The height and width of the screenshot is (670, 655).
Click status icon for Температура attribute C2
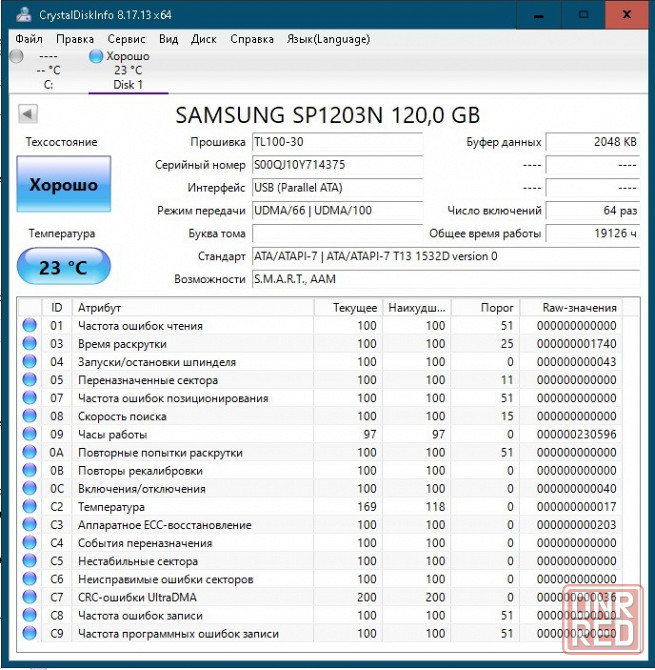(29, 506)
